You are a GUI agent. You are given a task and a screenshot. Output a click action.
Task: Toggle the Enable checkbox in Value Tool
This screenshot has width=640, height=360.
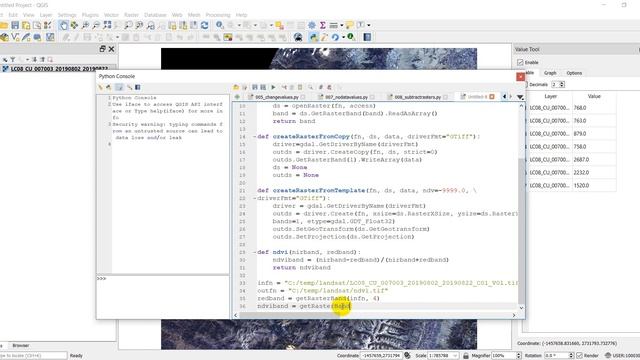click(x=520, y=62)
